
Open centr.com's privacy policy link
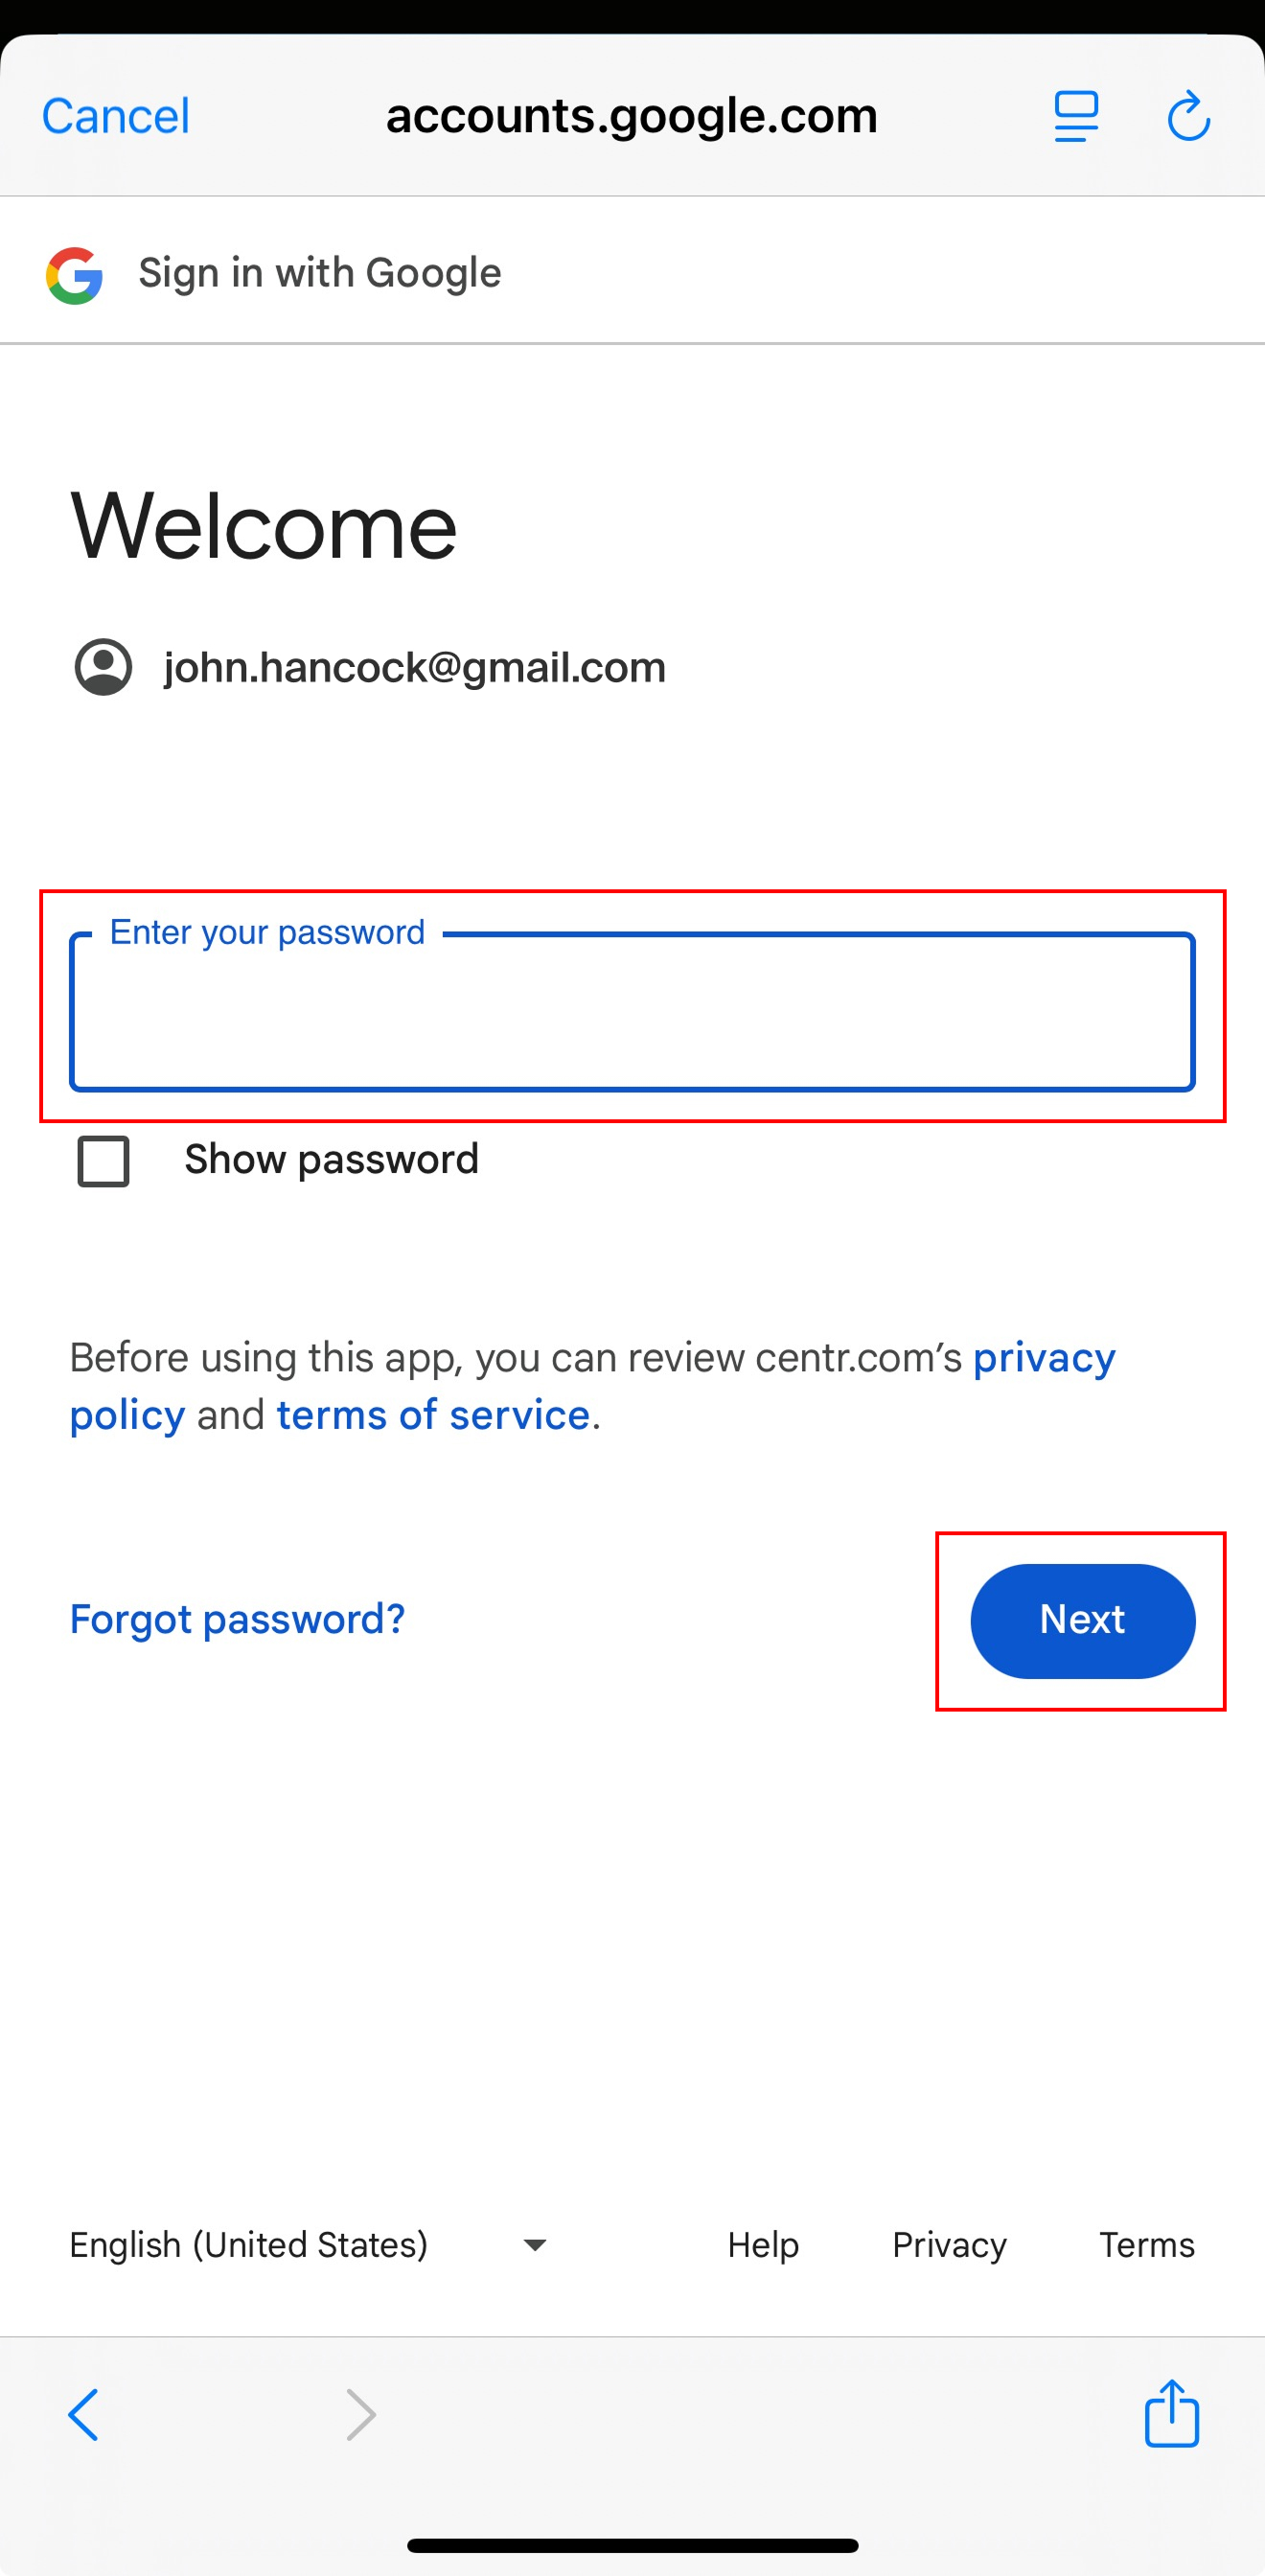coord(1043,1358)
